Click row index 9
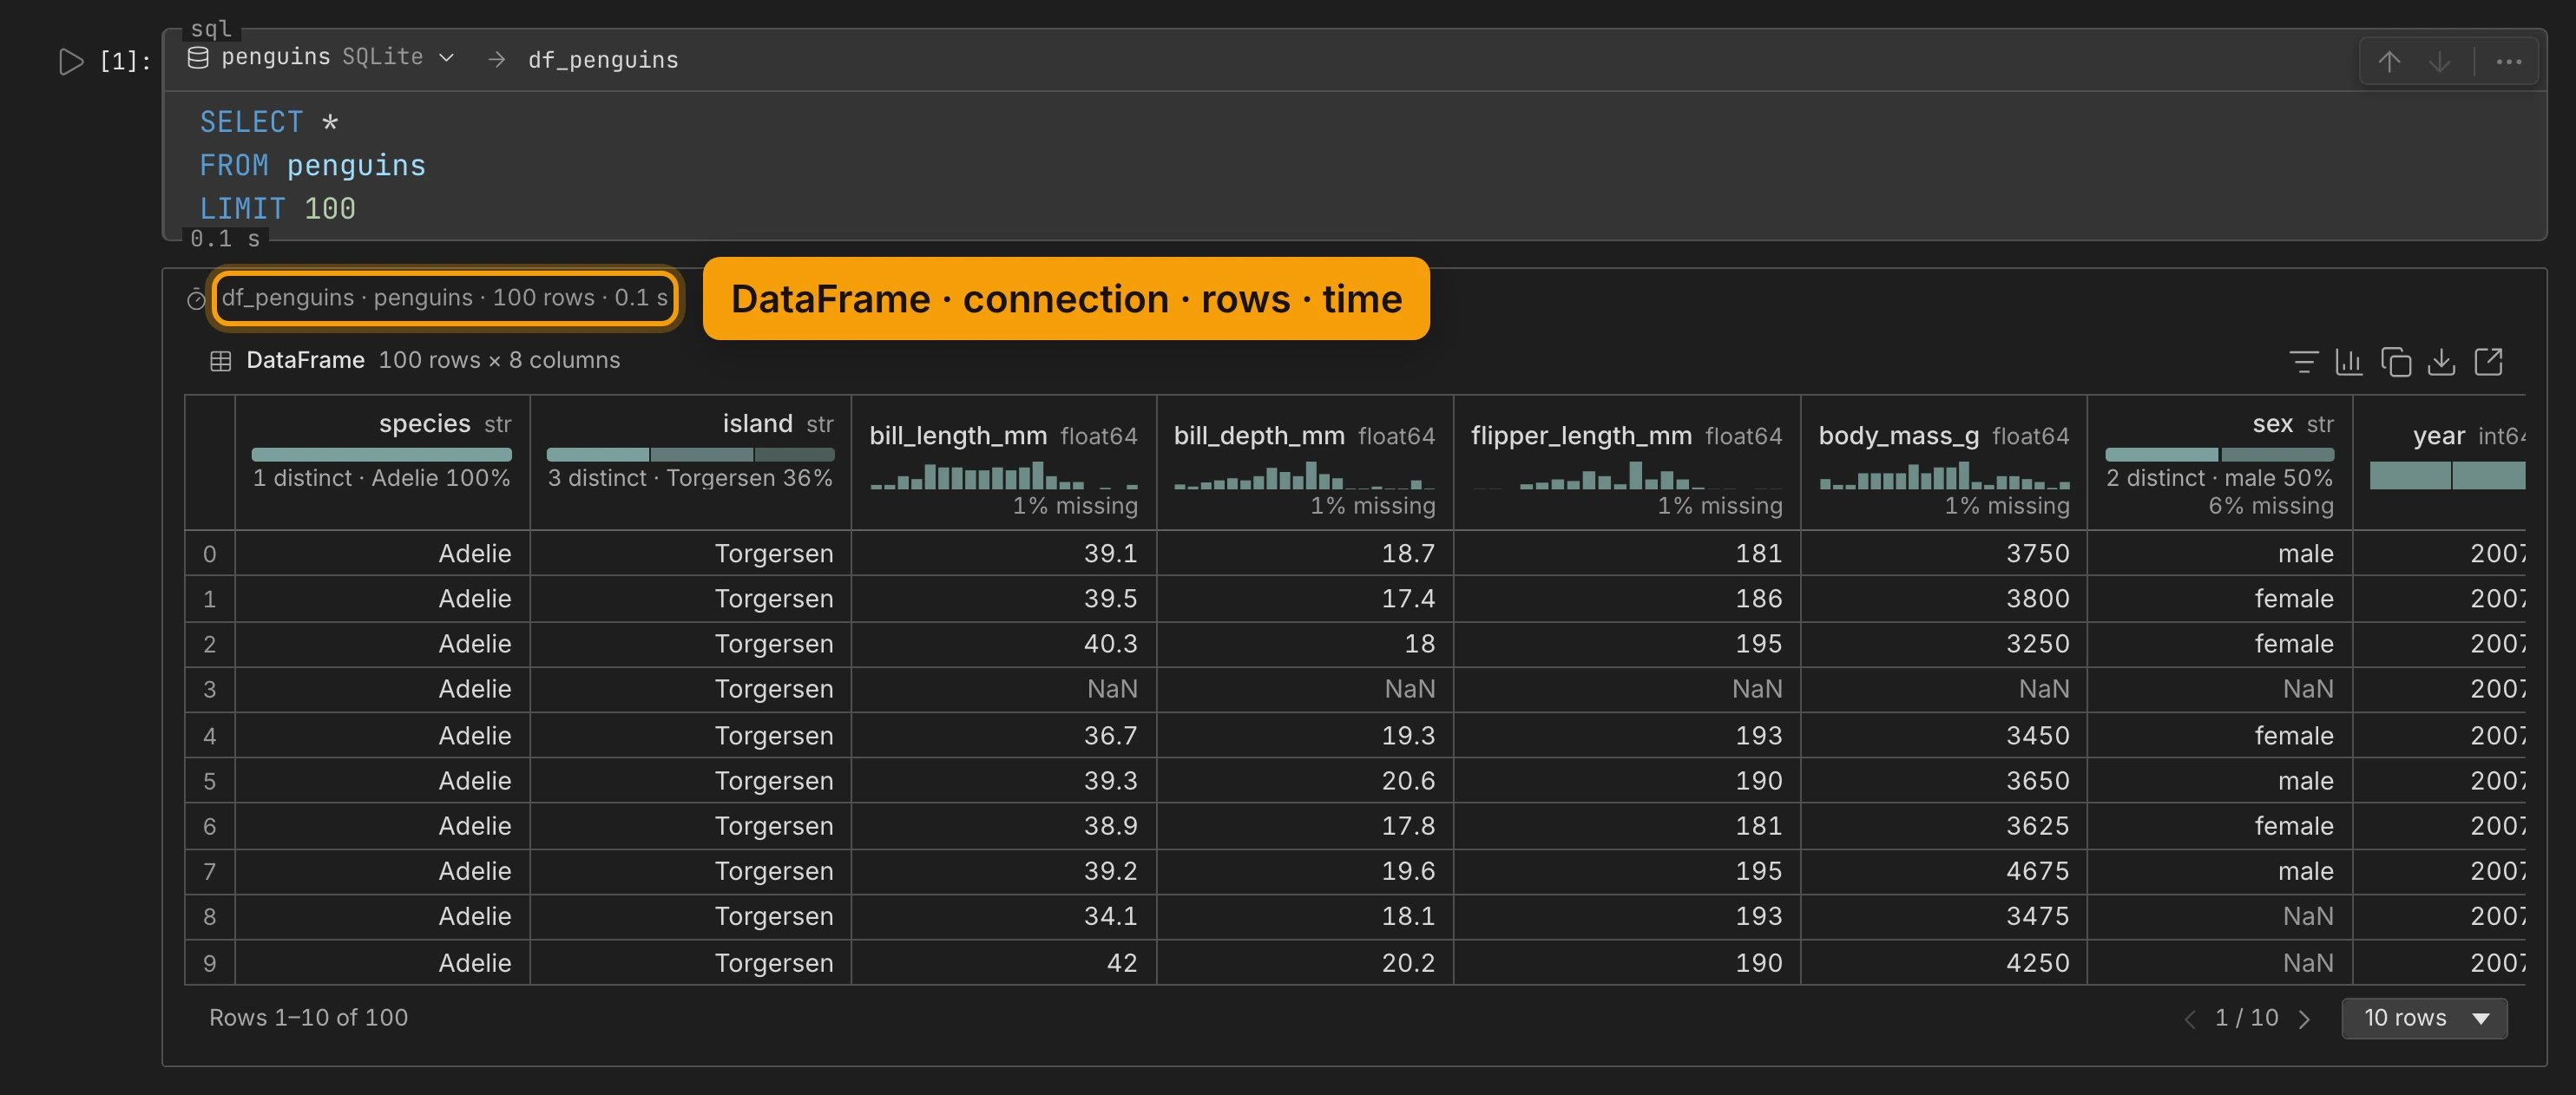The height and width of the screenshot is (1095, 2576). pos(209,963)
